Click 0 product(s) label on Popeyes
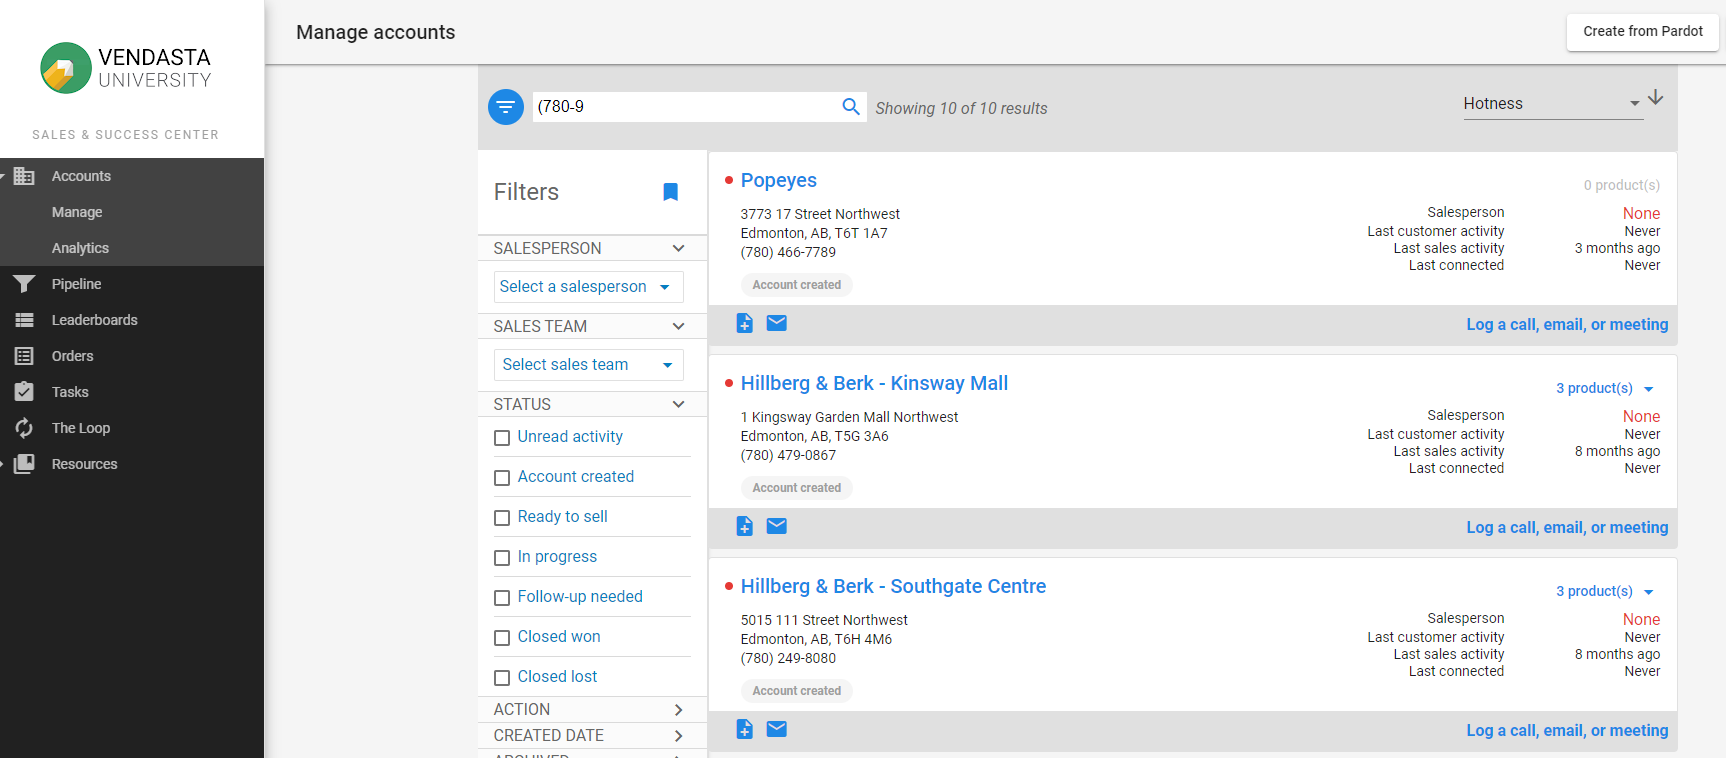 click(x=1621, y=185)
